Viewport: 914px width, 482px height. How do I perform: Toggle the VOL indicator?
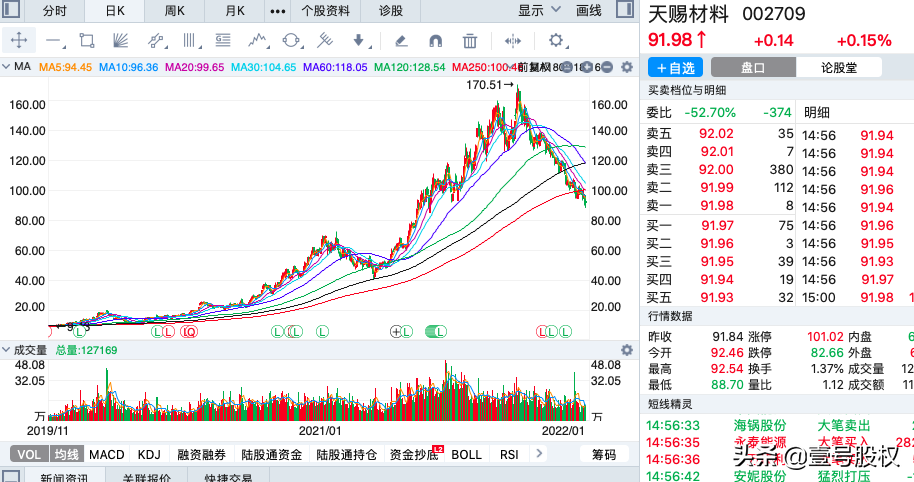tap(29, 454)
